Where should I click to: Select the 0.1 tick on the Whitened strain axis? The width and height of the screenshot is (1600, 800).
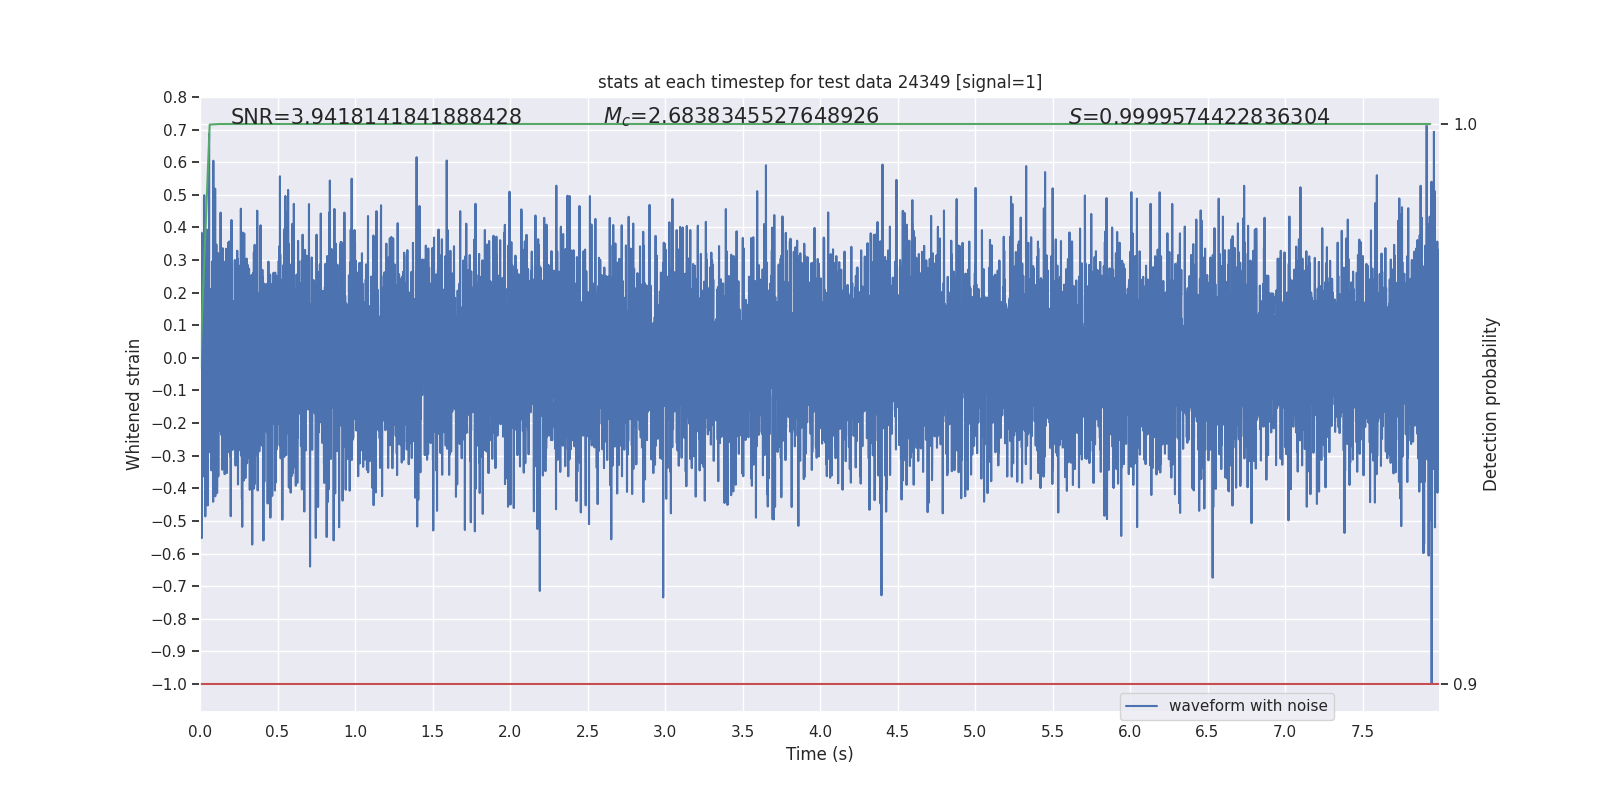click(x=175, y=325)
